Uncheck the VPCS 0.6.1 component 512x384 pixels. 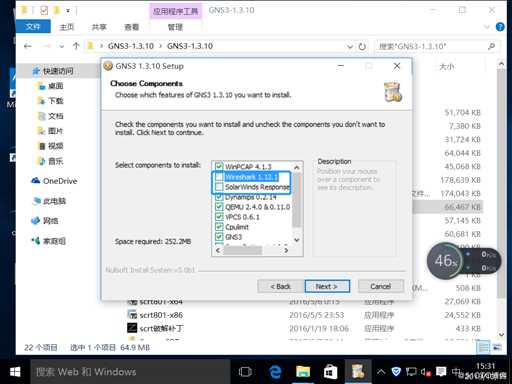(x=219, y=217)
